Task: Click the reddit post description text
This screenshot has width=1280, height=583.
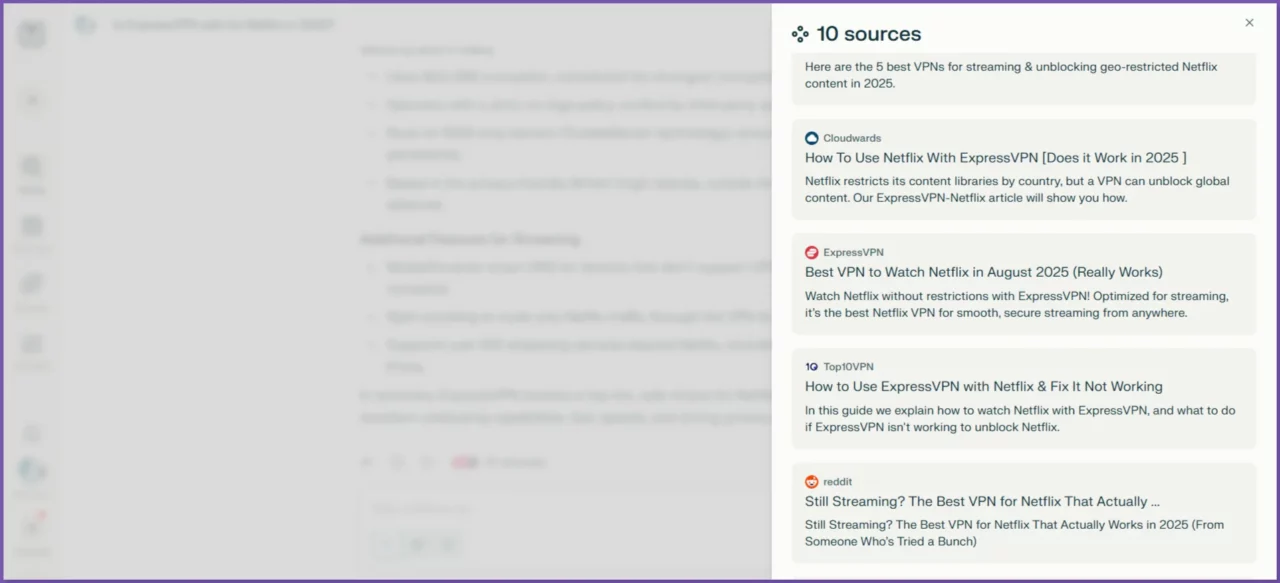Action: coord(1014,533)
